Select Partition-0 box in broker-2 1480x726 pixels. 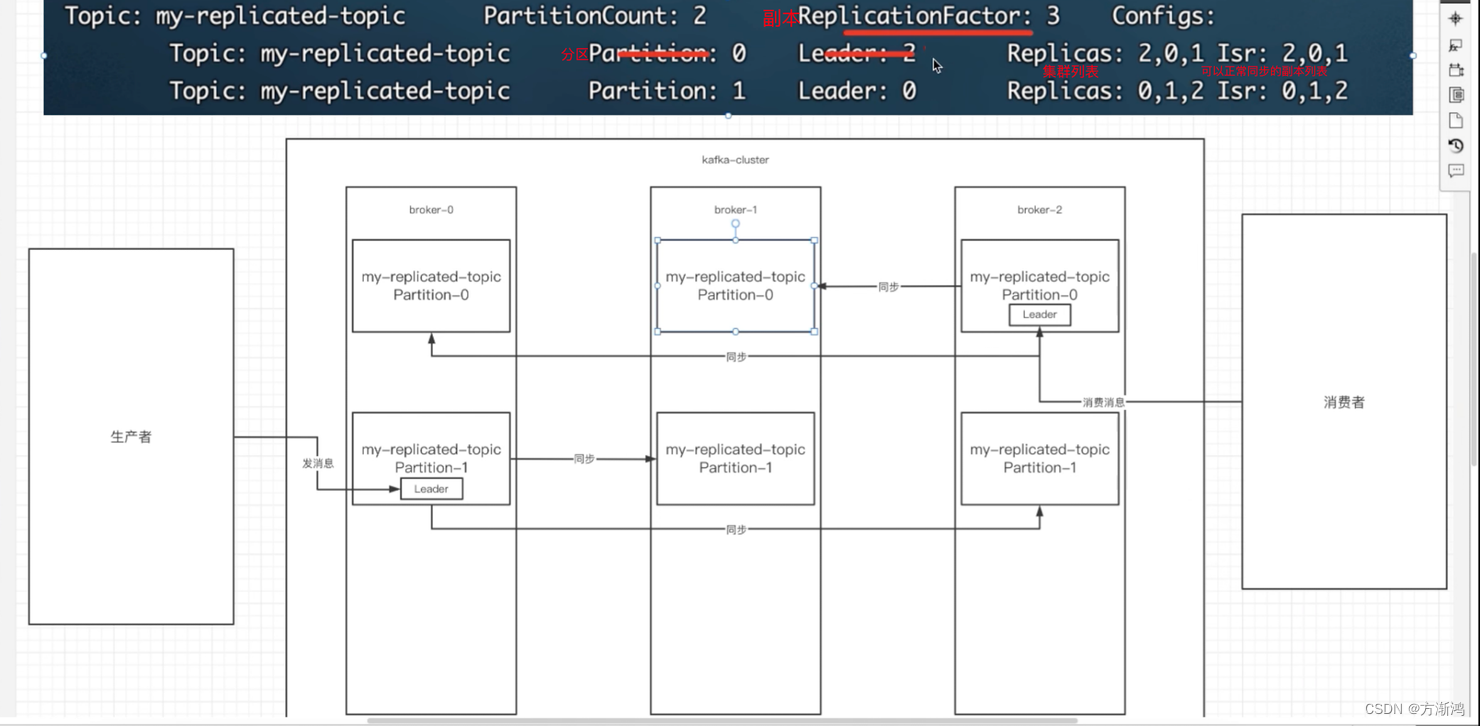[1040, 286]
